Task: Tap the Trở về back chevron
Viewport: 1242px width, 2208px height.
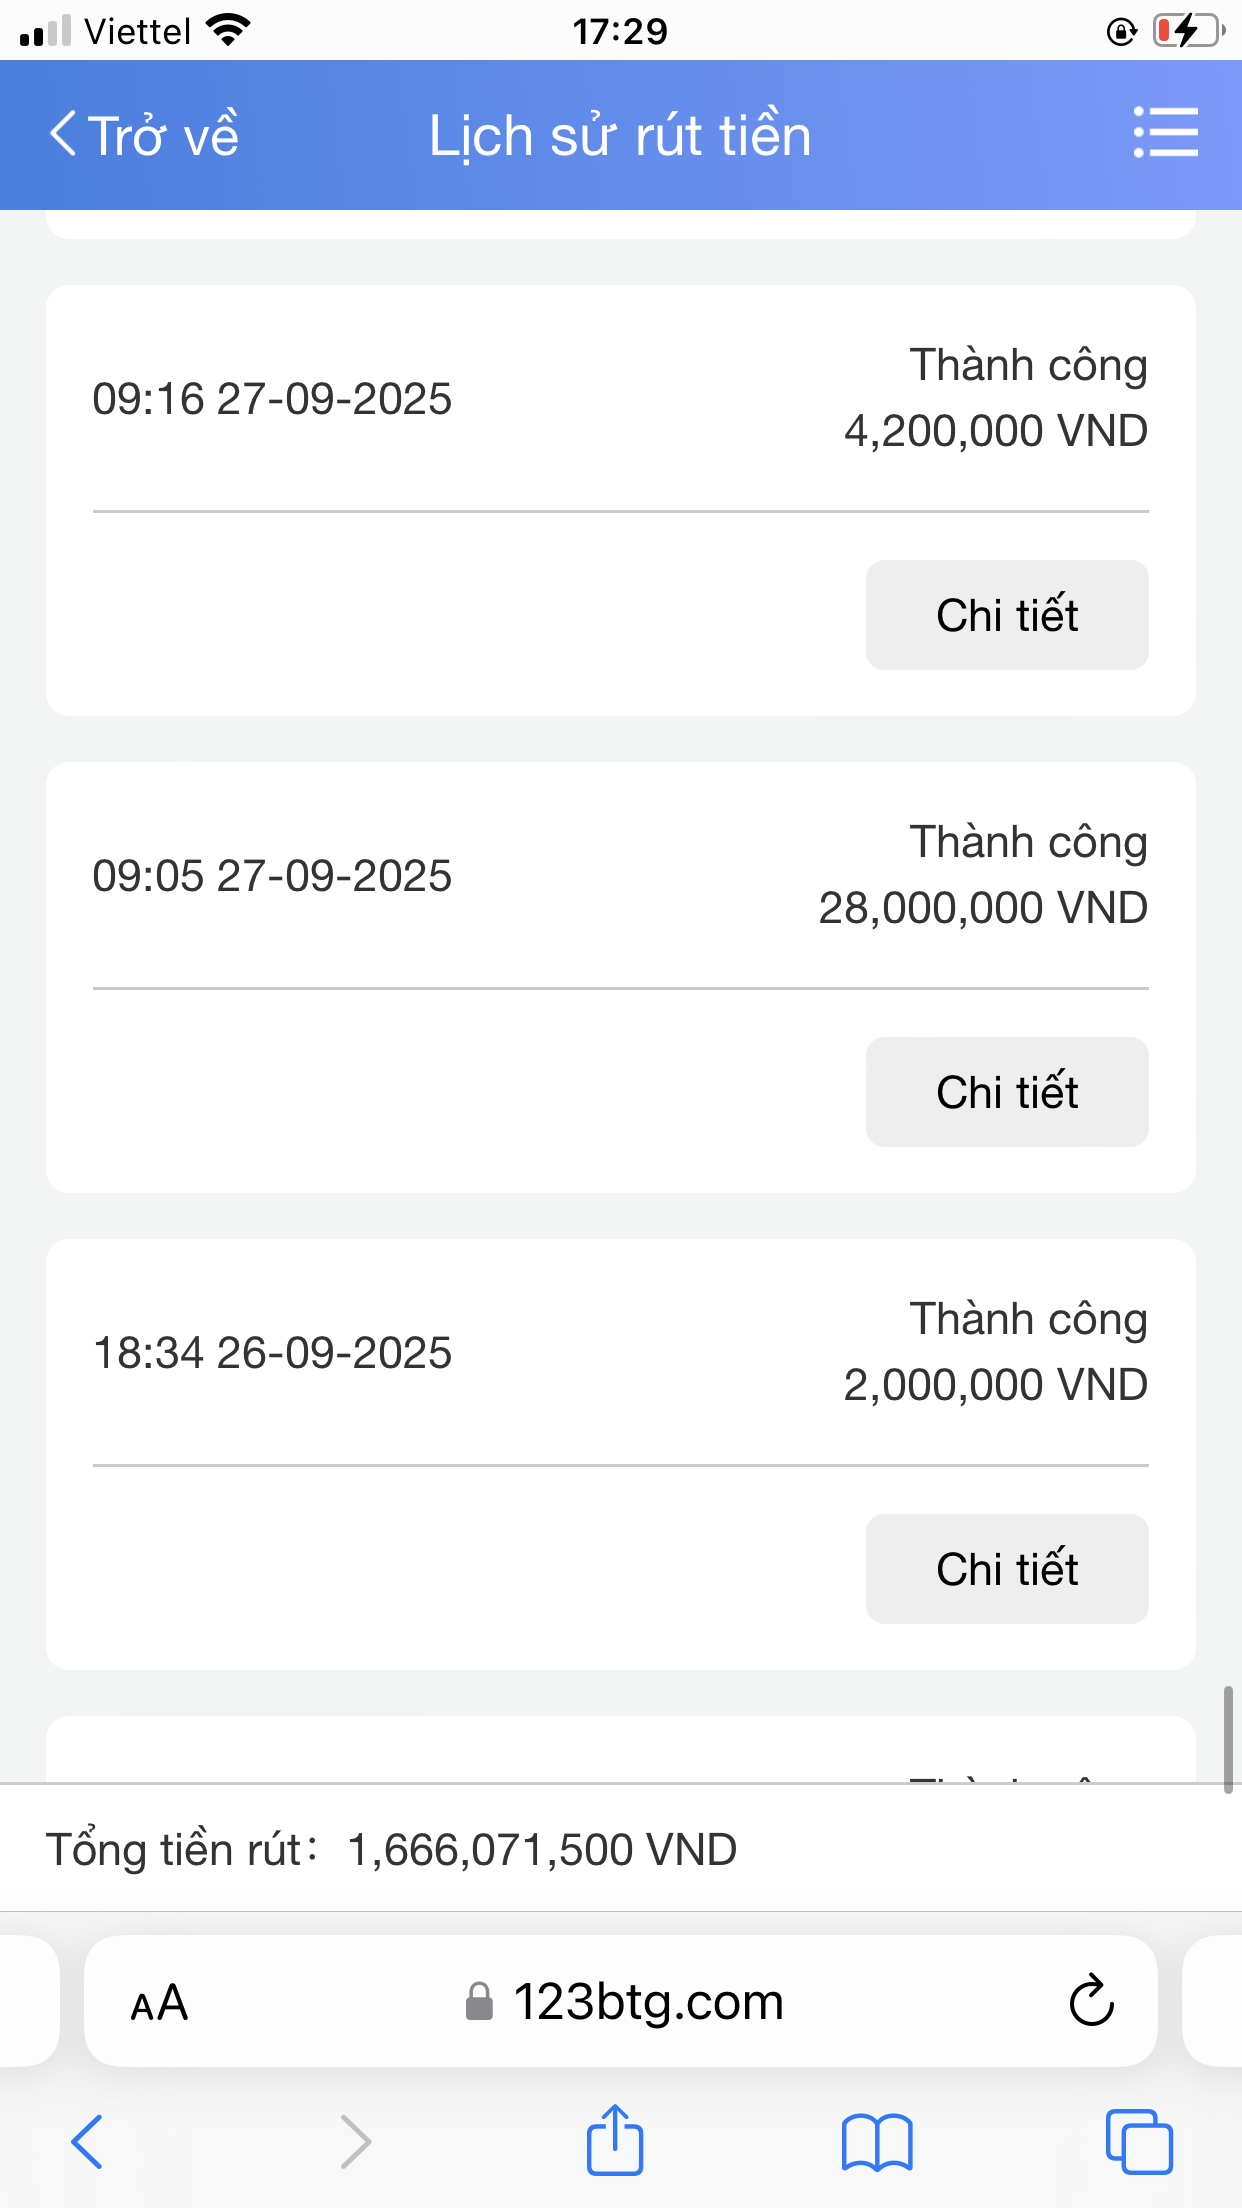Action: click(x=63, y=134)
